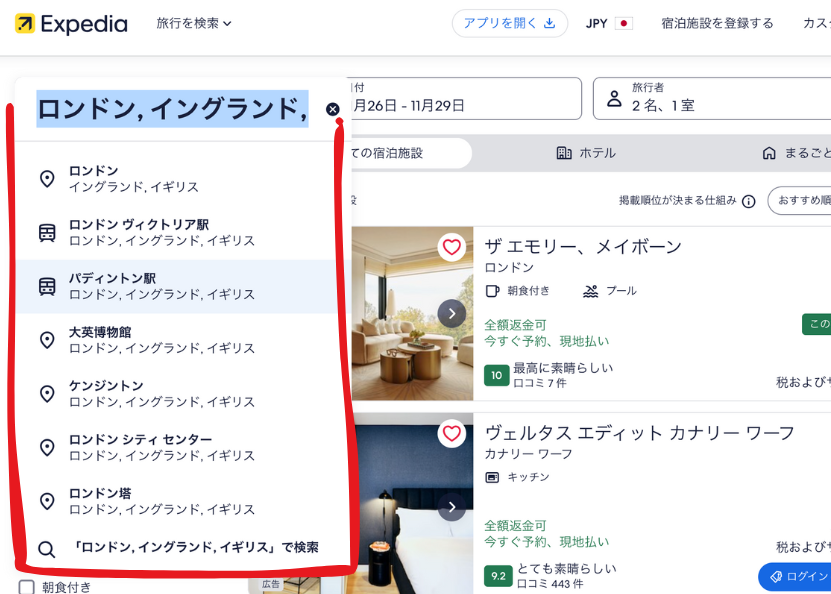This screenshot has height=594, width=831.
Task: Open the 旅行を検索 dropdown menu
Action: point(194,23)
